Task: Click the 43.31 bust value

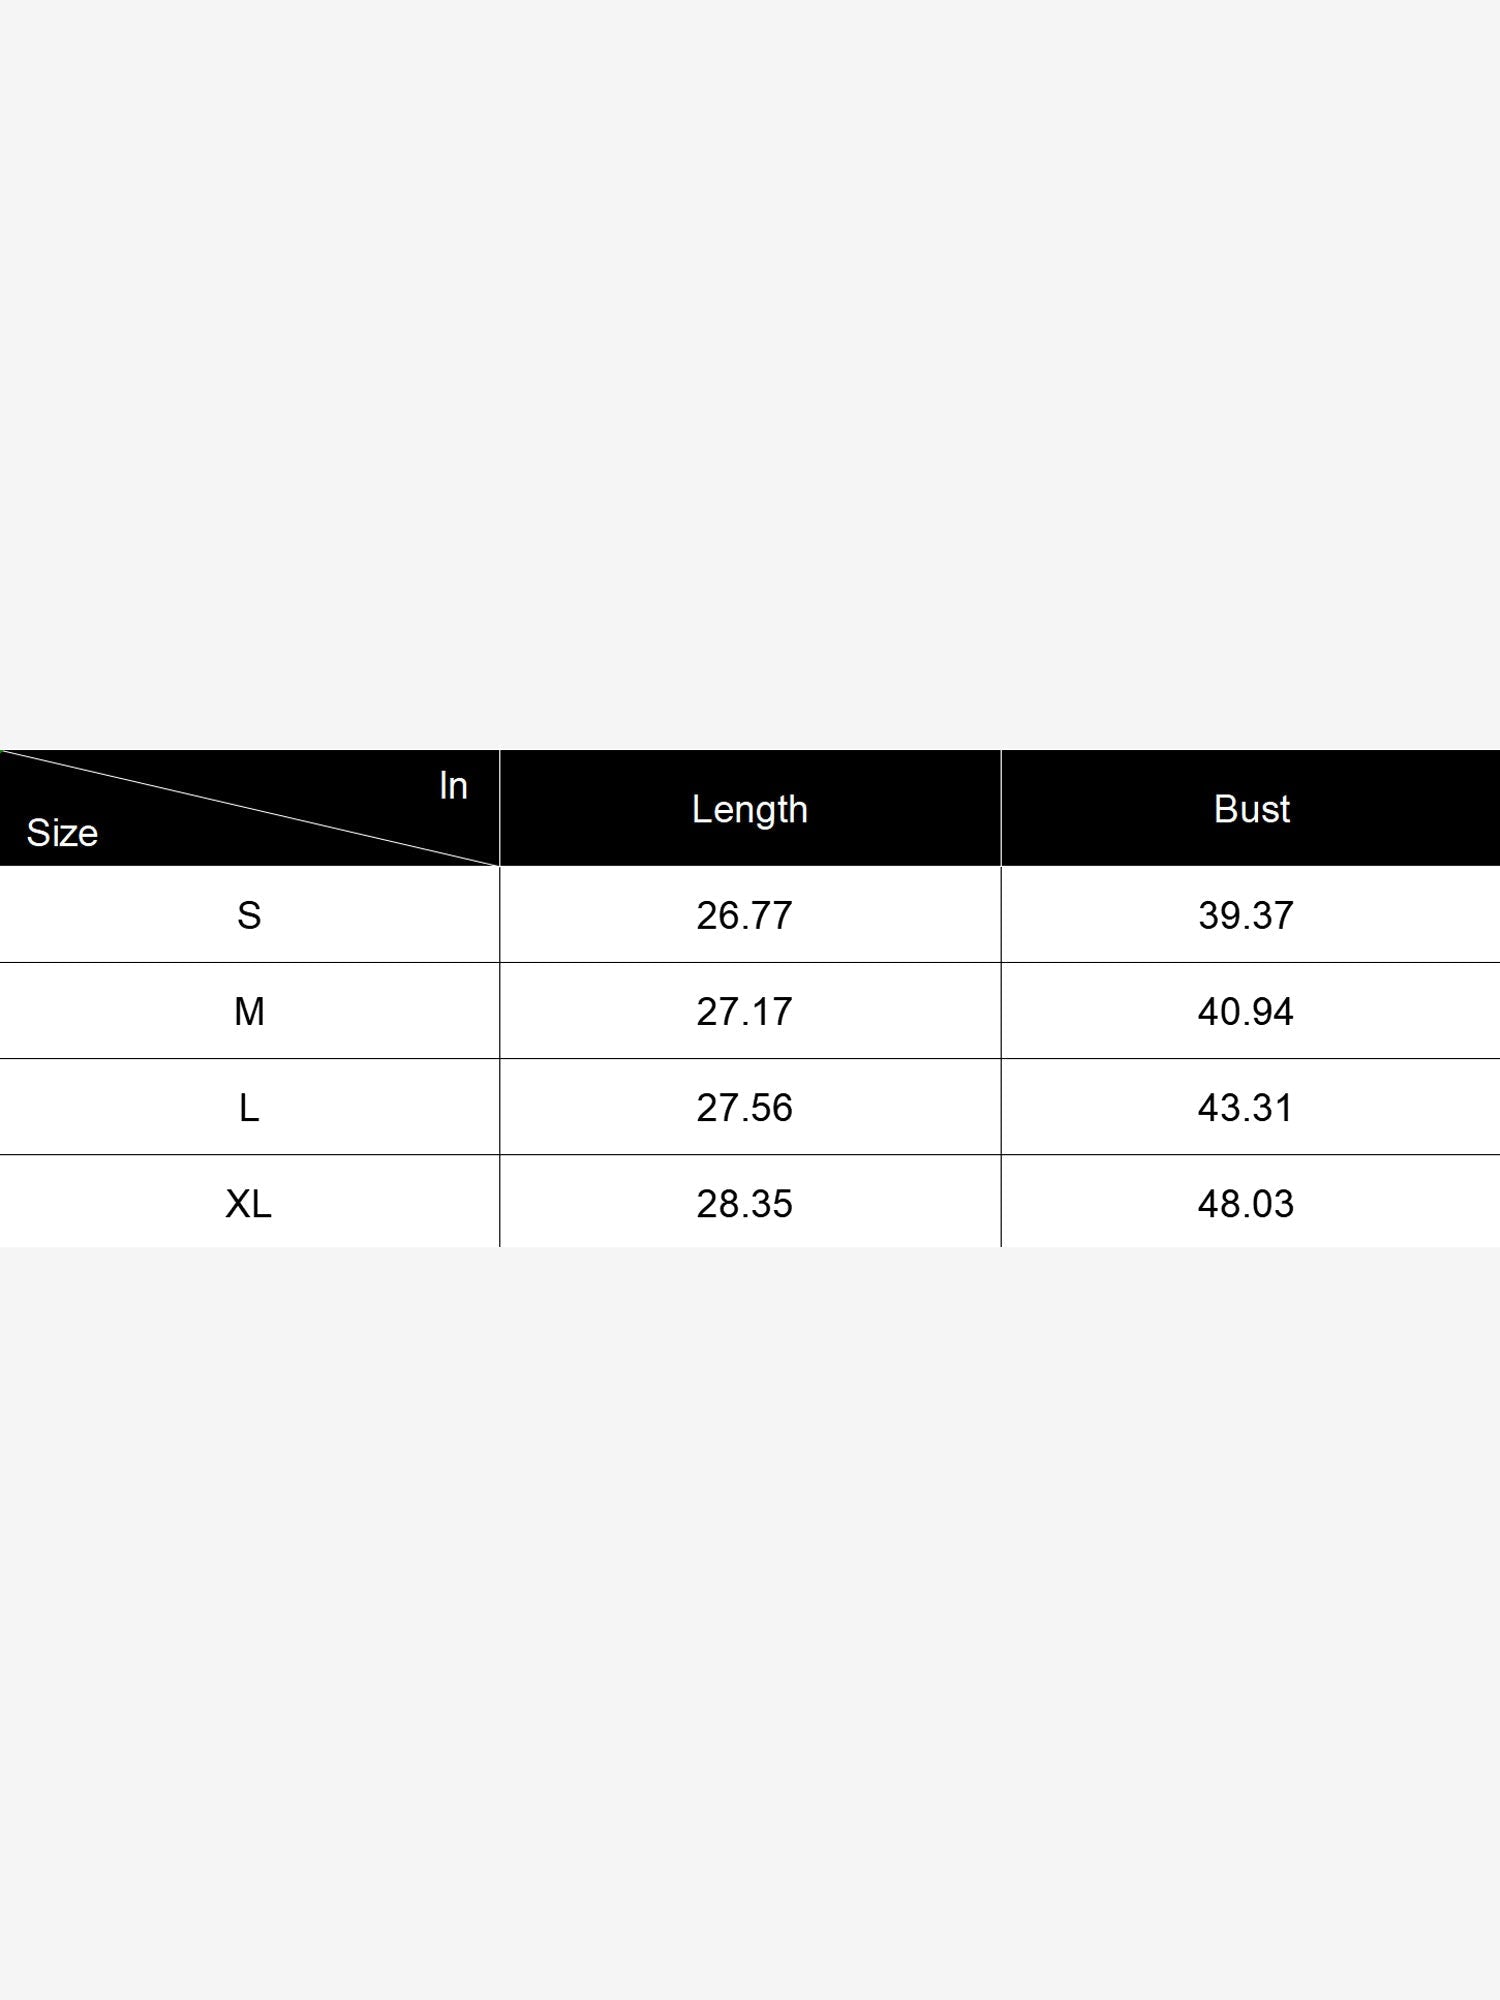Action: point(1246,1107)
